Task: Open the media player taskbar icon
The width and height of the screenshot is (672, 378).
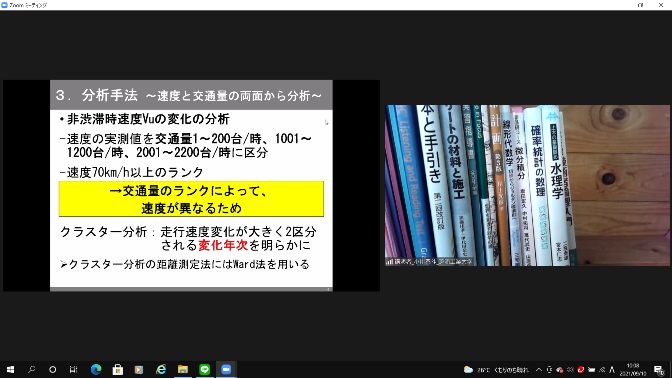Action: click(139, 369)
